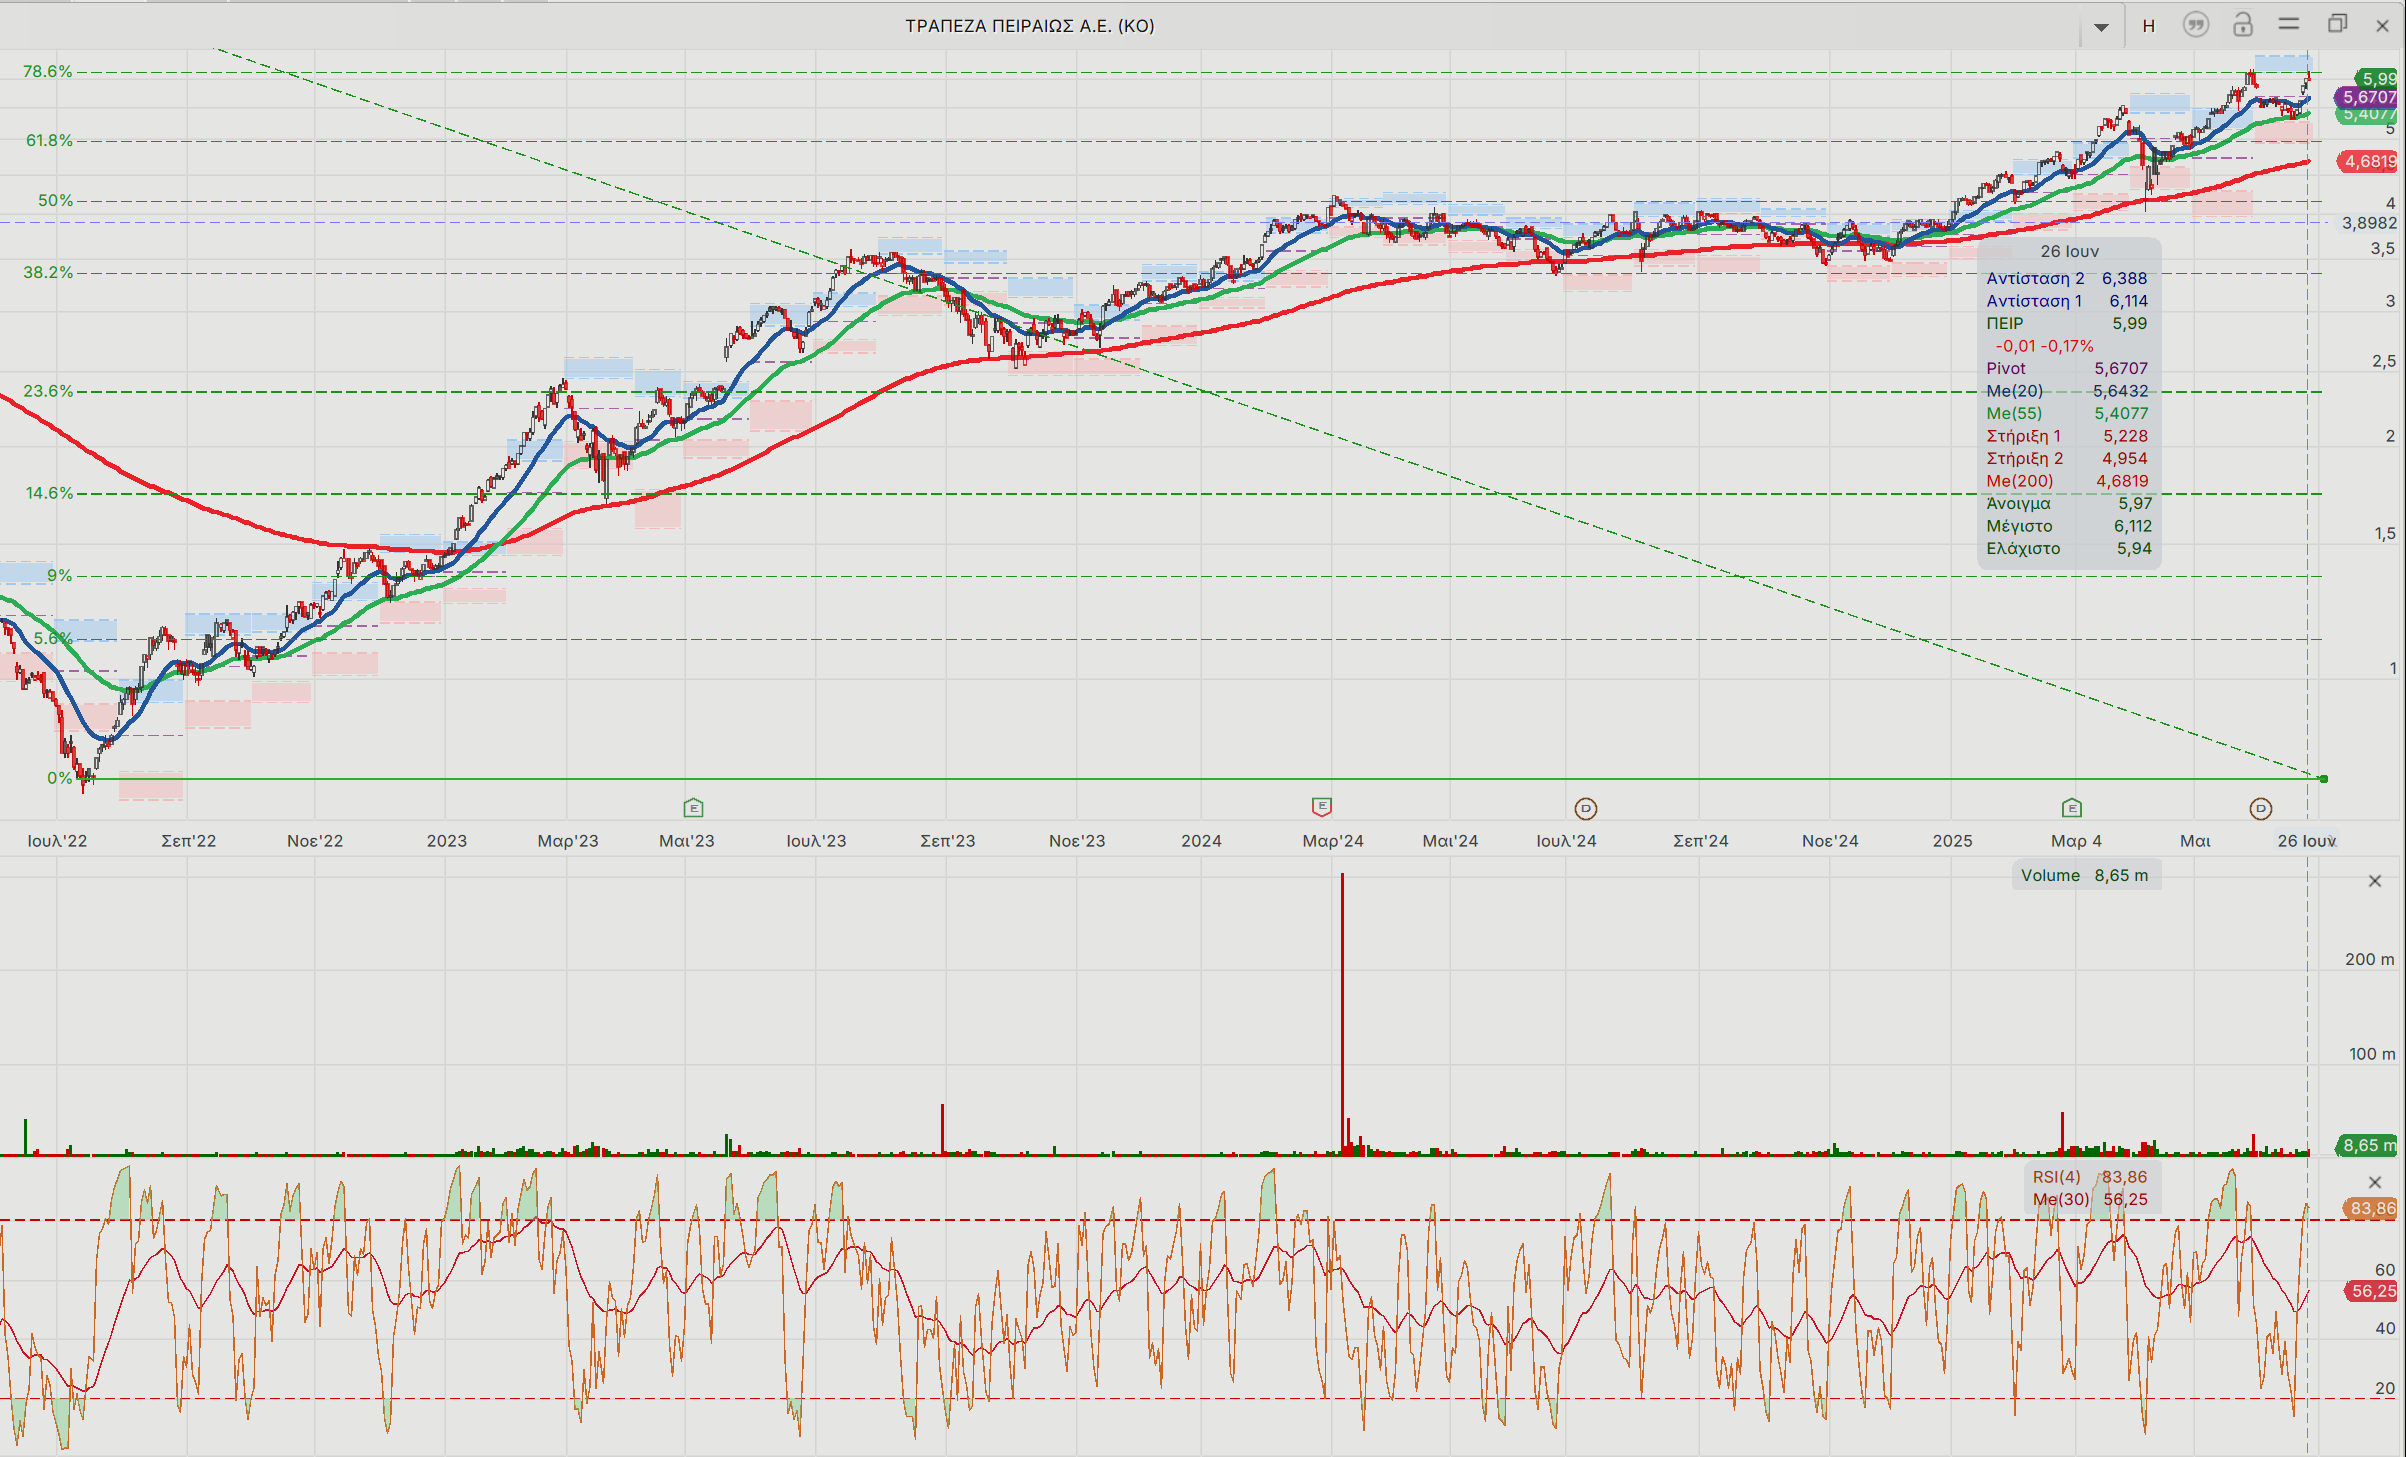
Task: Click the 78.6% Fibonacci level label
Action: click(48, 71)
